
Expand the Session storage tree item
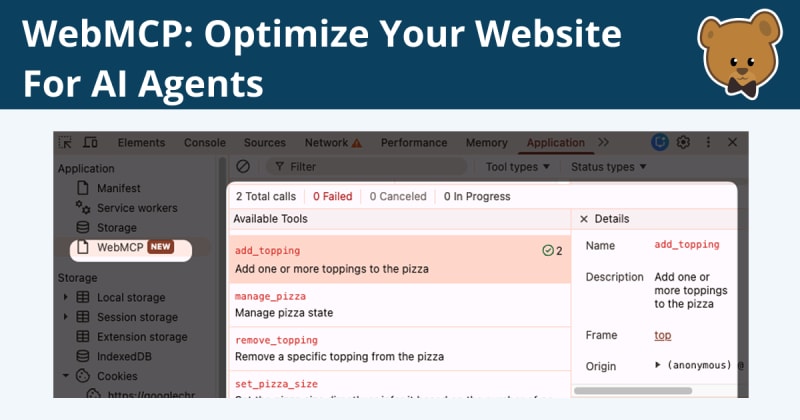click(65, 317)
